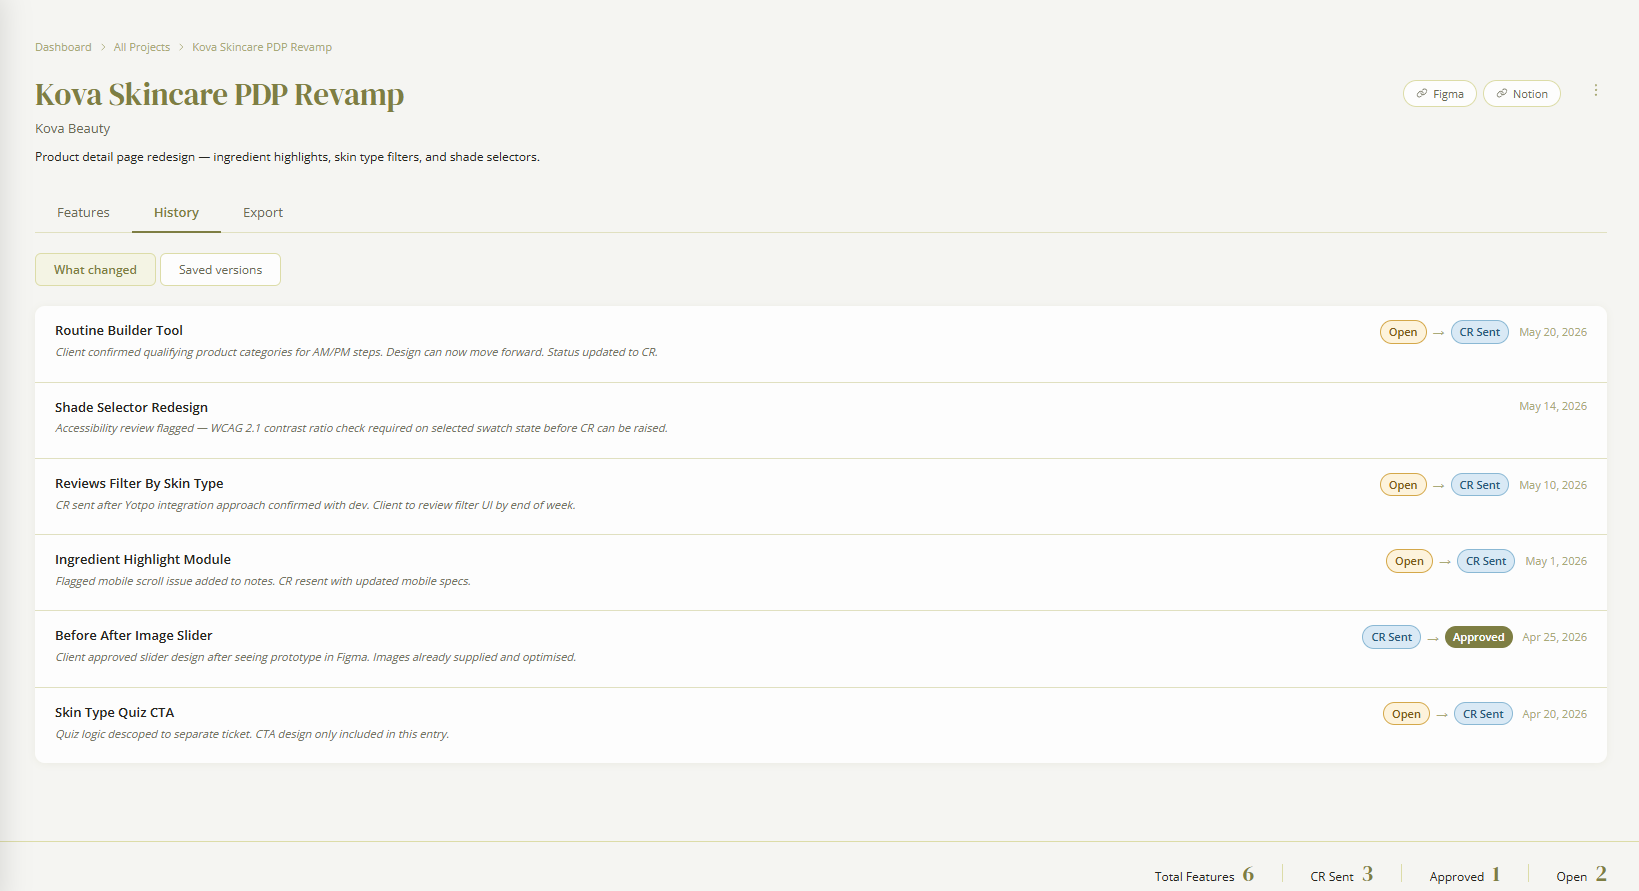Click CR Sent badge on Before After row
Viewport: 1639px width, 891px height.
1391,637
